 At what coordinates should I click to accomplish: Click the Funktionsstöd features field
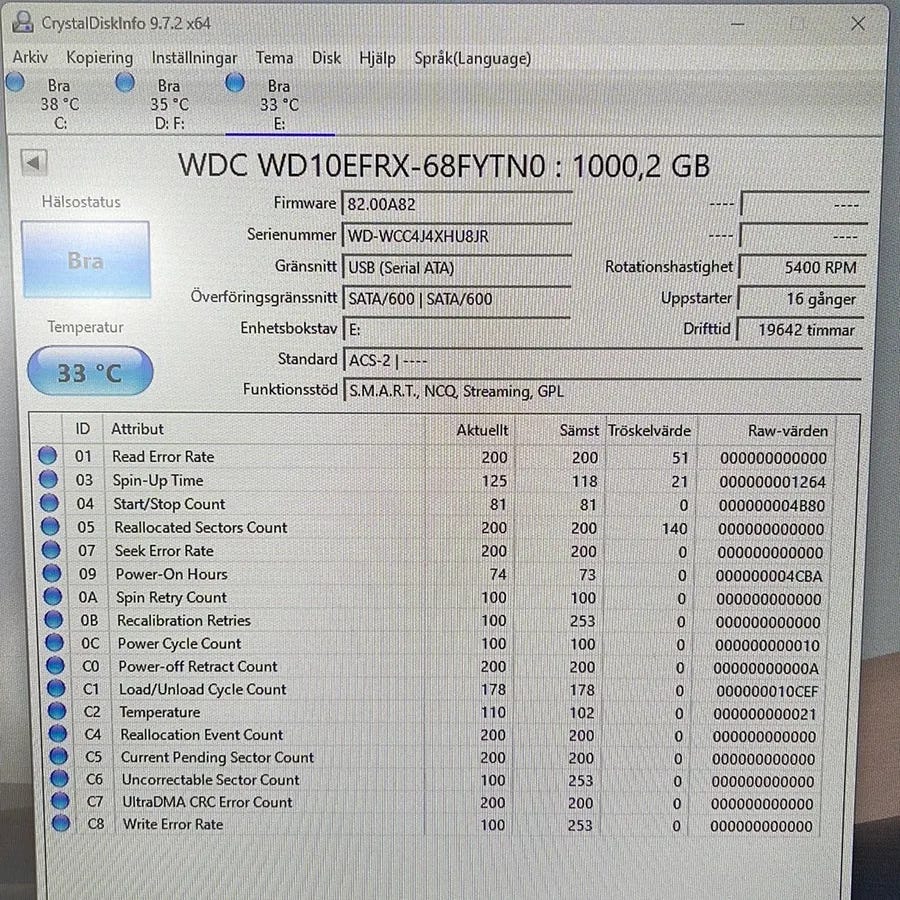point(602,391)
